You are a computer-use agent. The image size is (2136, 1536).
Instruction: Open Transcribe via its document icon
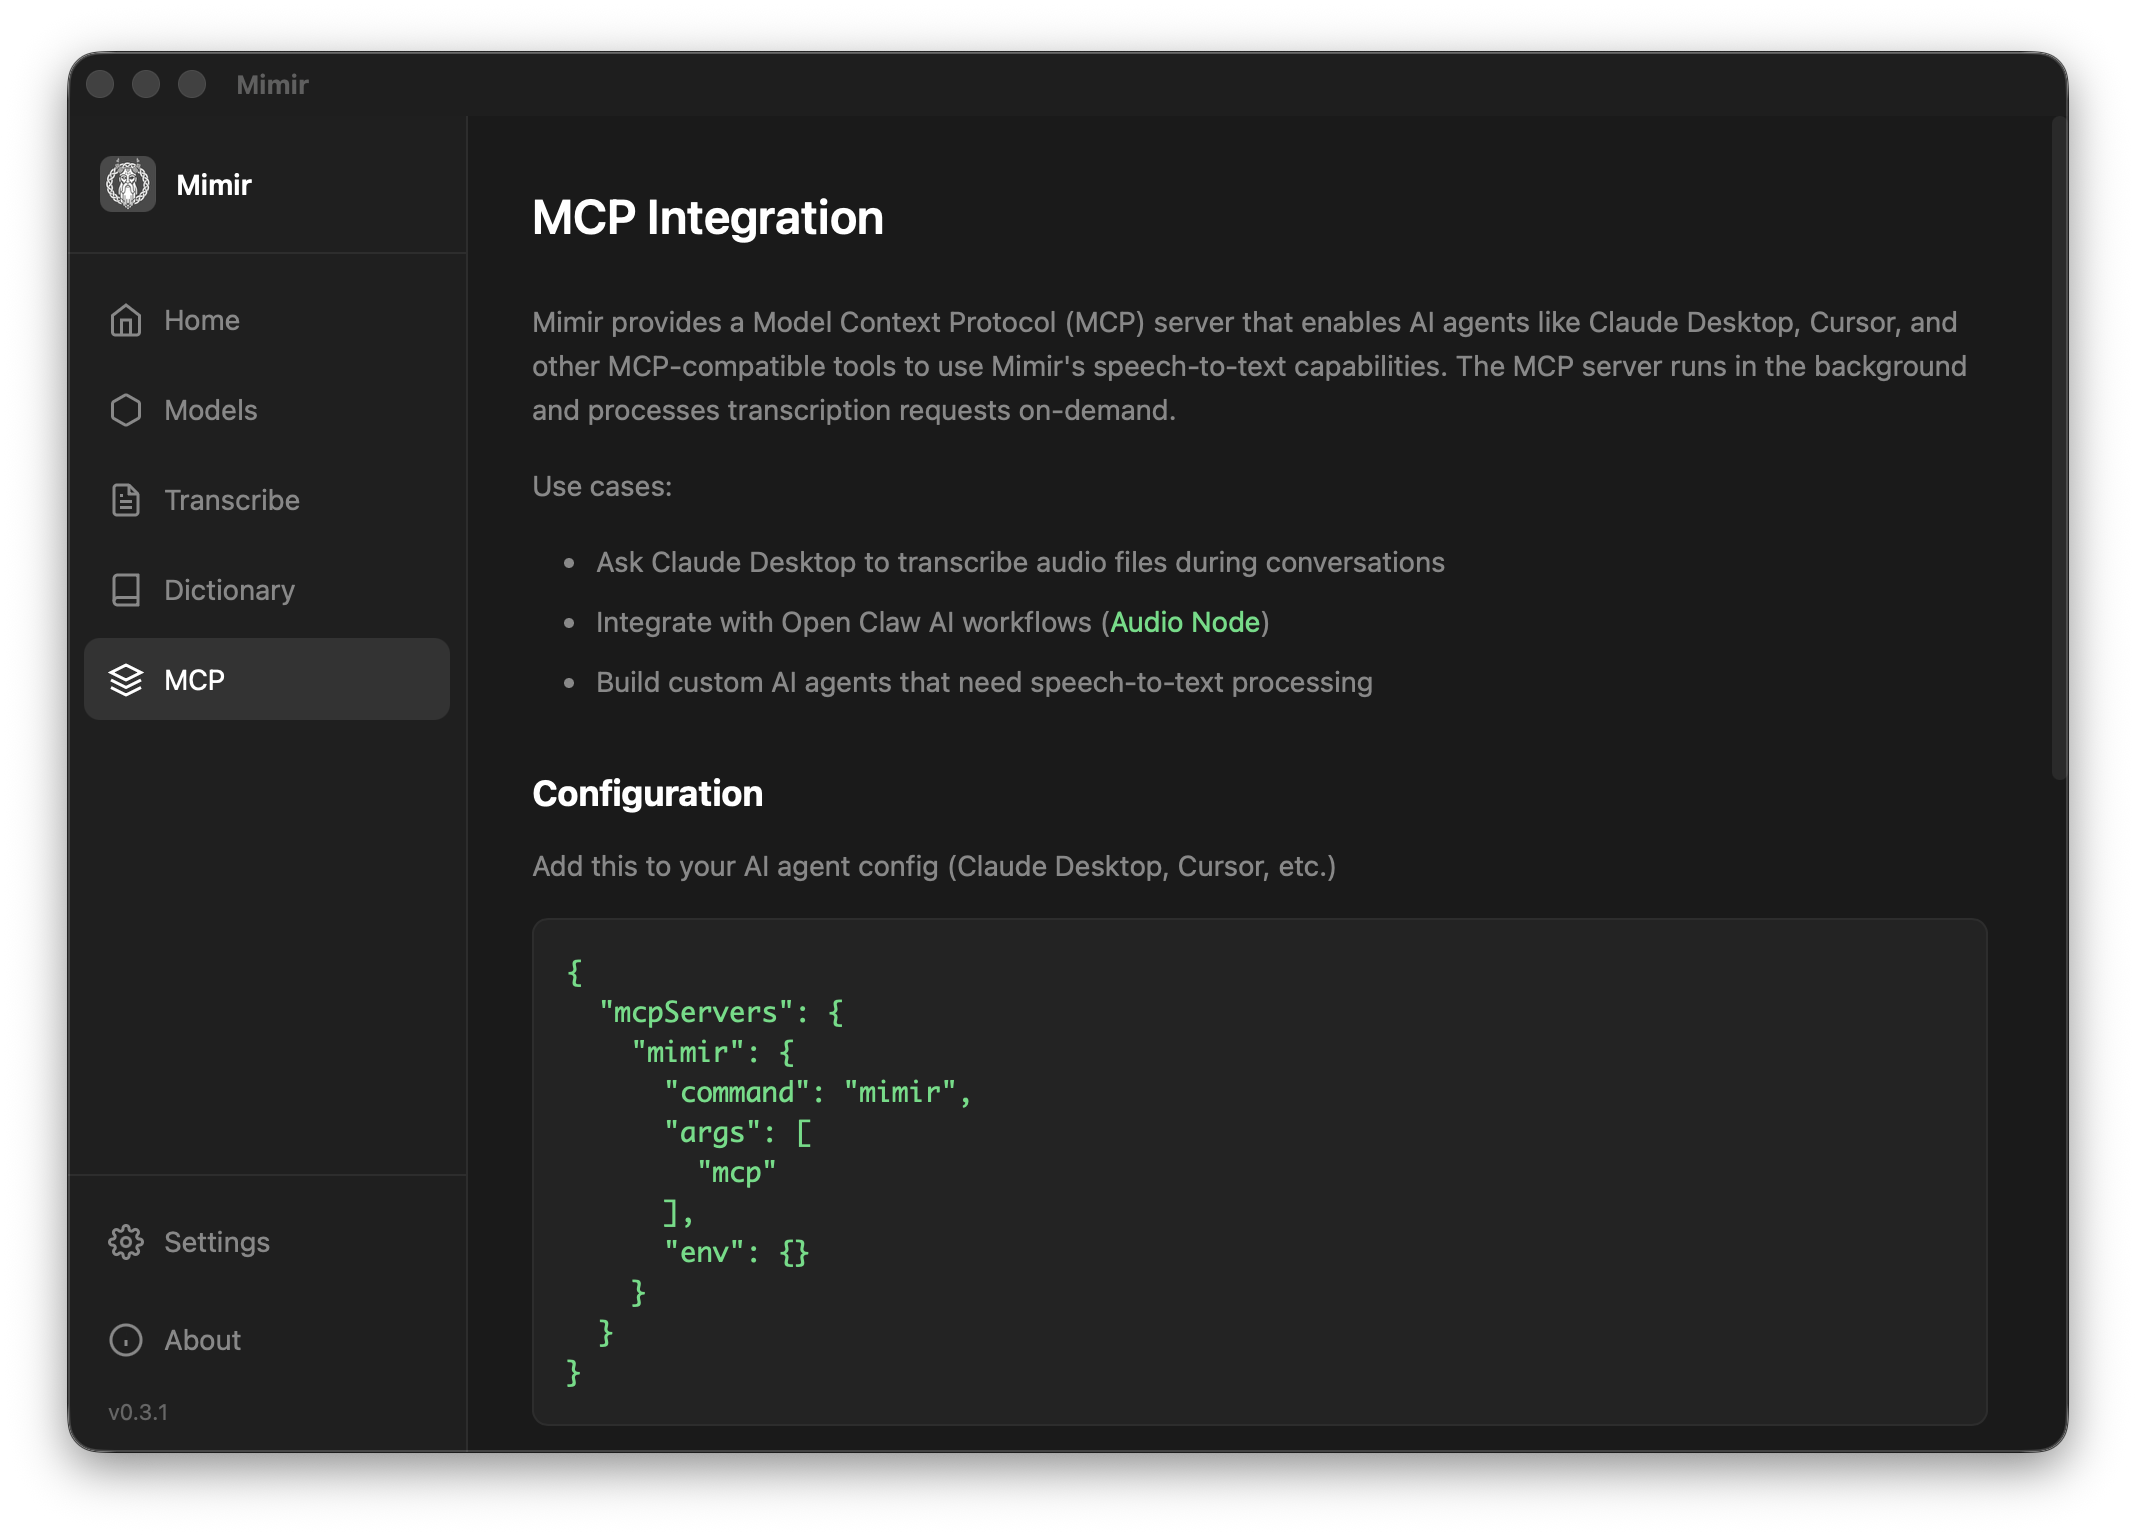pyautogui.click(x=126, y=500)
